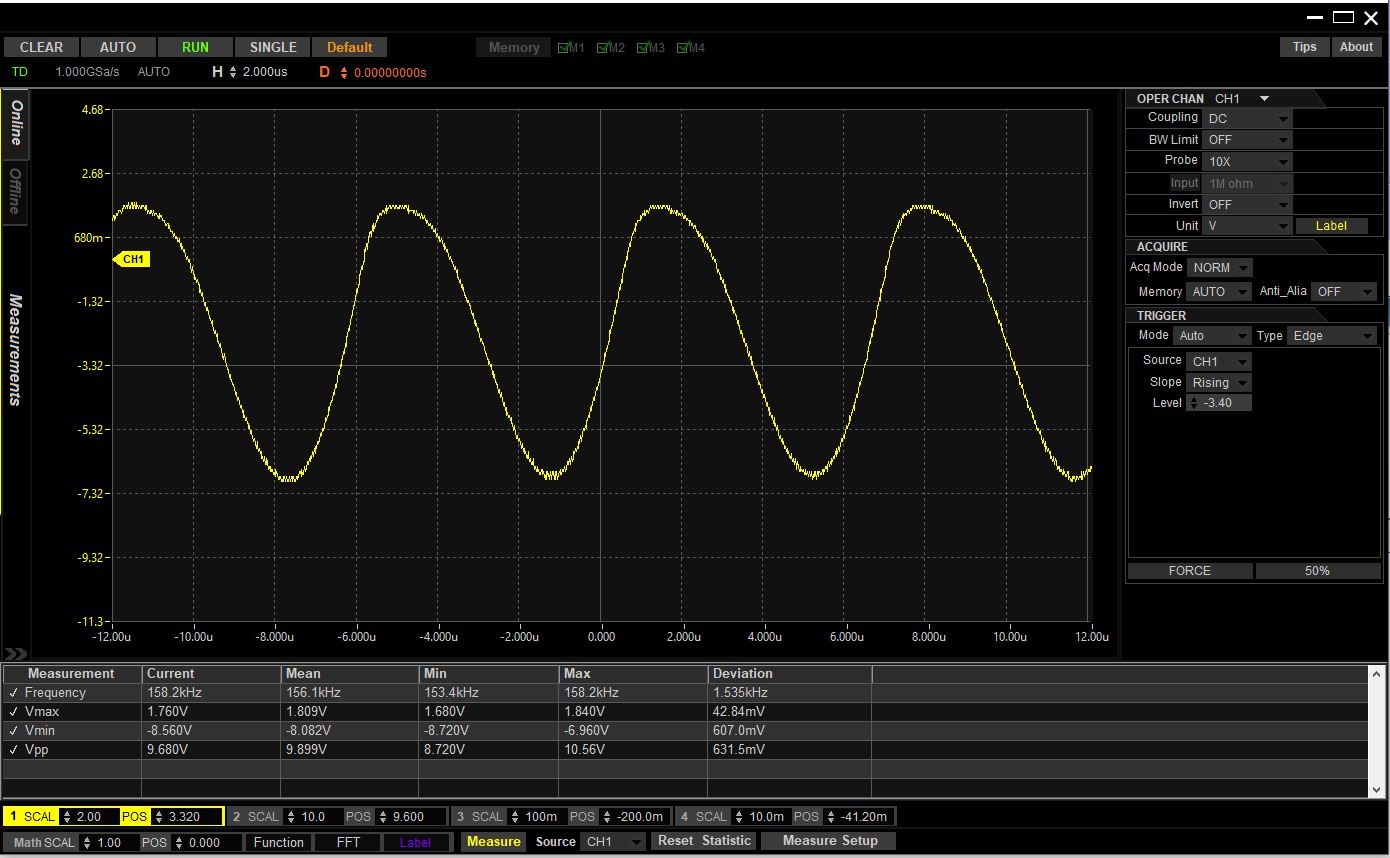Select channel 1 SCAL button
Image resolution: width=1390 pixels, height=858 pixels.
31,817
